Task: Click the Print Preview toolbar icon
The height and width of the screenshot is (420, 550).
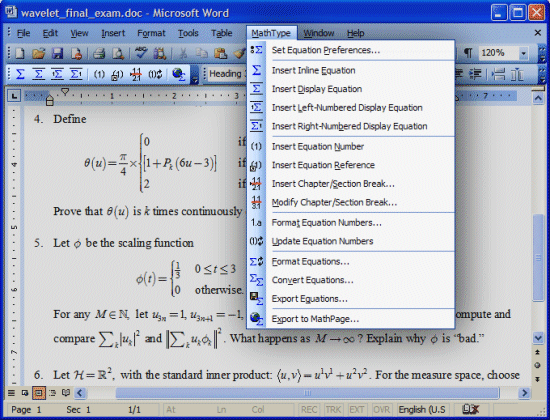Action: point(118,54)
